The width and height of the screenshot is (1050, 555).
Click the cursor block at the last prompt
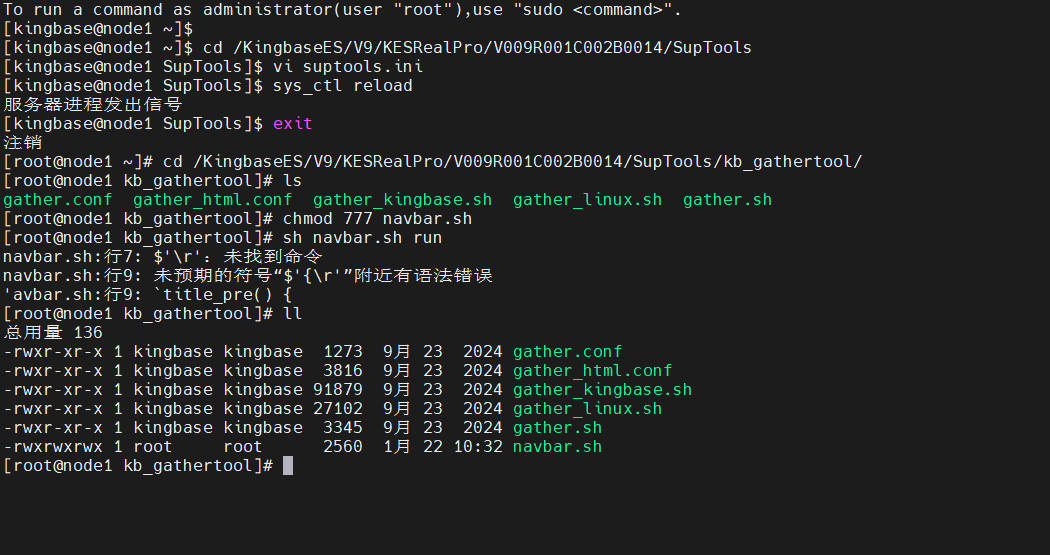(288, 465)
